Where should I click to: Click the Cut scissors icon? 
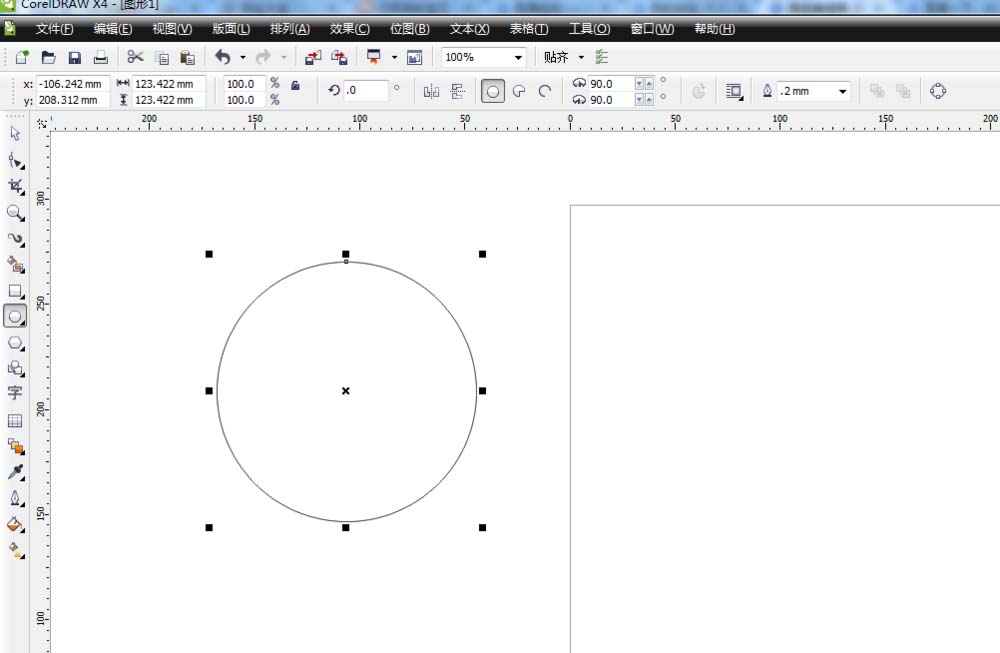[135, 57]
